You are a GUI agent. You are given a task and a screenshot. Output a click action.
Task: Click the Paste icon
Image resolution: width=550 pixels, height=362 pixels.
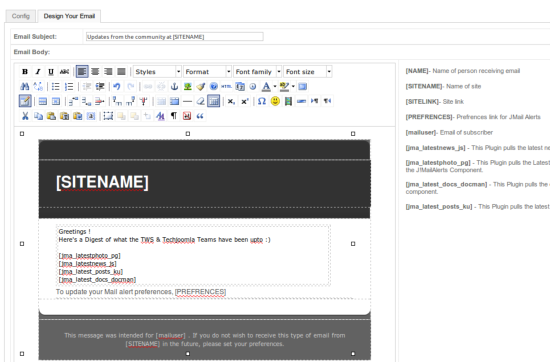pyautogui.click(x=51, y=116)
